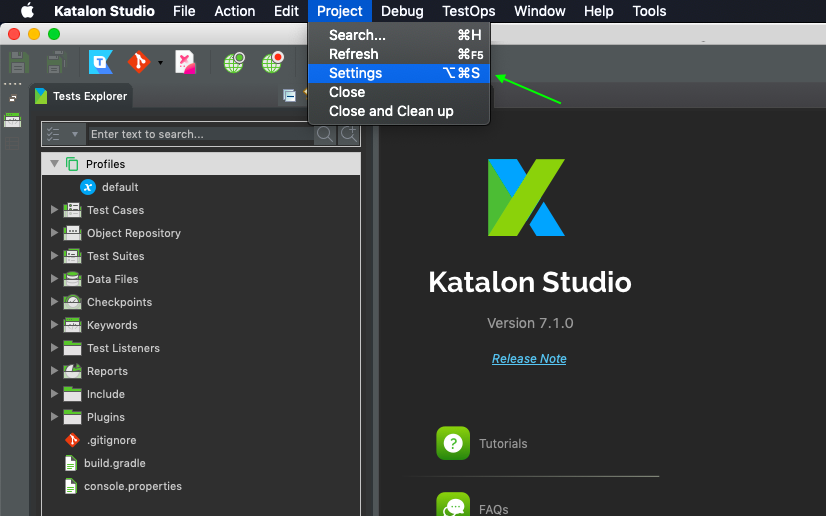The width and height of the screenshot is (826, 516).
Task: Click the Data Files database icon
Action: point(72,279)
